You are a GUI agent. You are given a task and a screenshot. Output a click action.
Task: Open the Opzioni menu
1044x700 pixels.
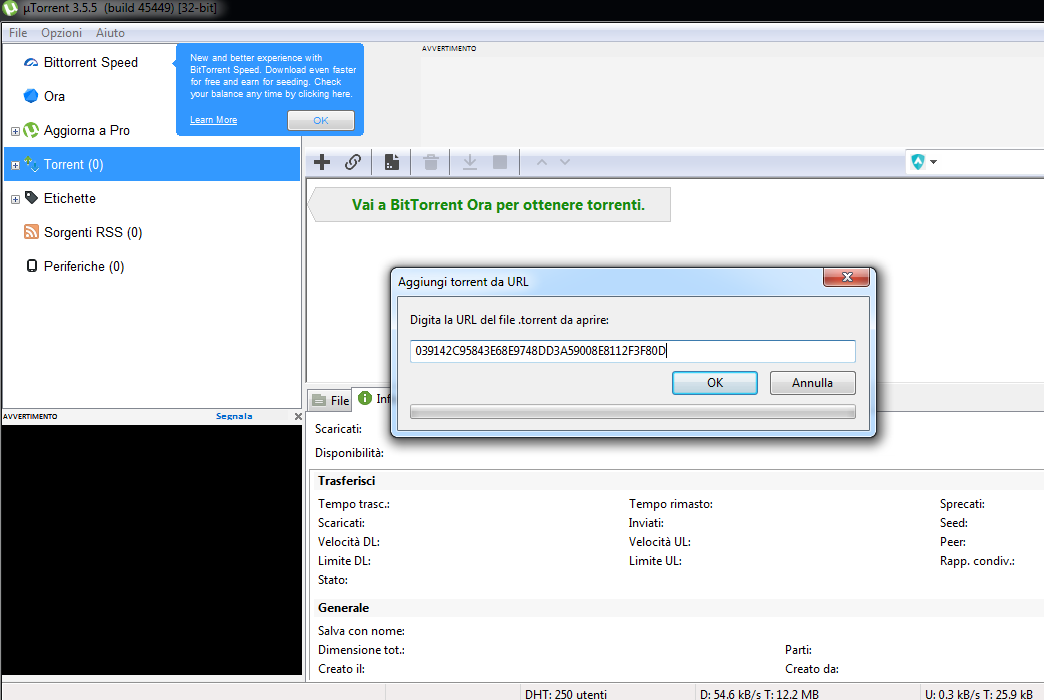click(61, 33)
